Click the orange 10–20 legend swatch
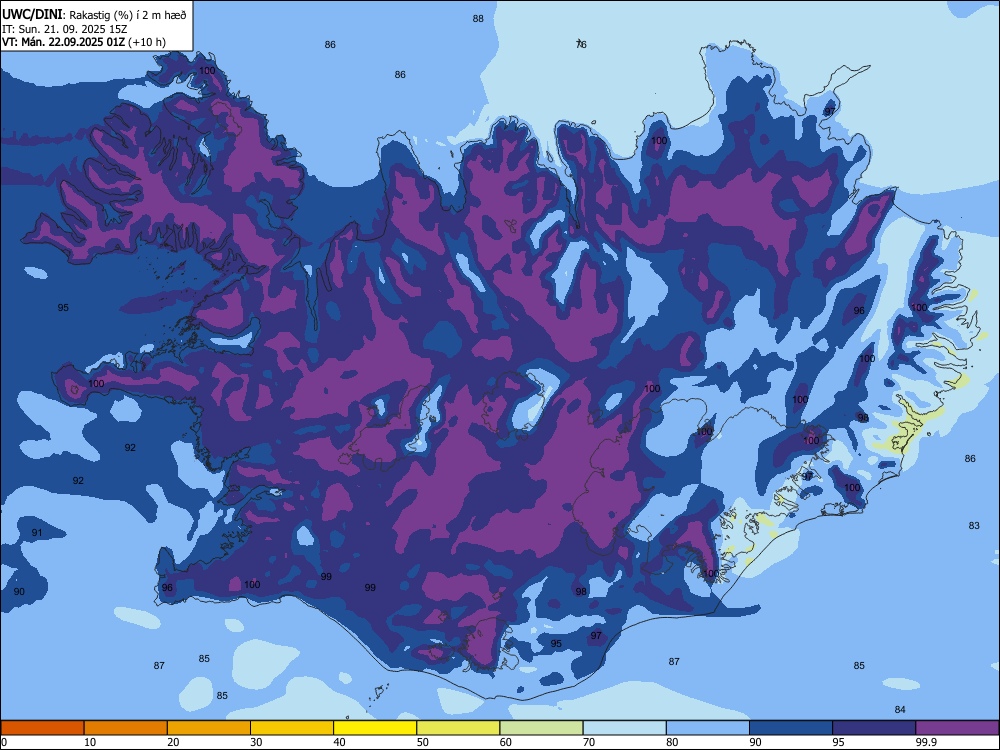This screenshot has width=1000, height=750. 126,728
